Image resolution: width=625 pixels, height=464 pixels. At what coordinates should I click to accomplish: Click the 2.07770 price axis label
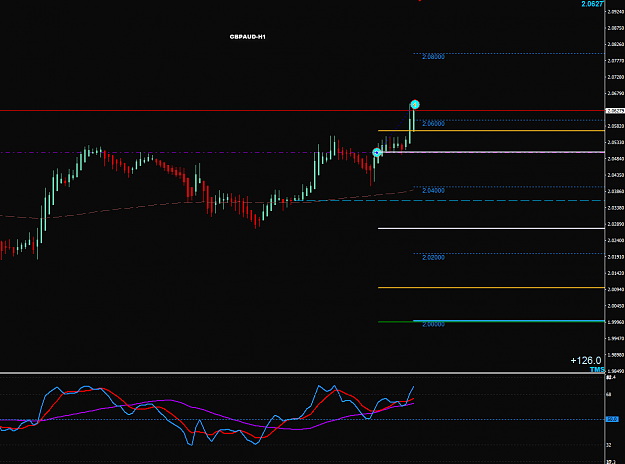click(x=615, y=61)
